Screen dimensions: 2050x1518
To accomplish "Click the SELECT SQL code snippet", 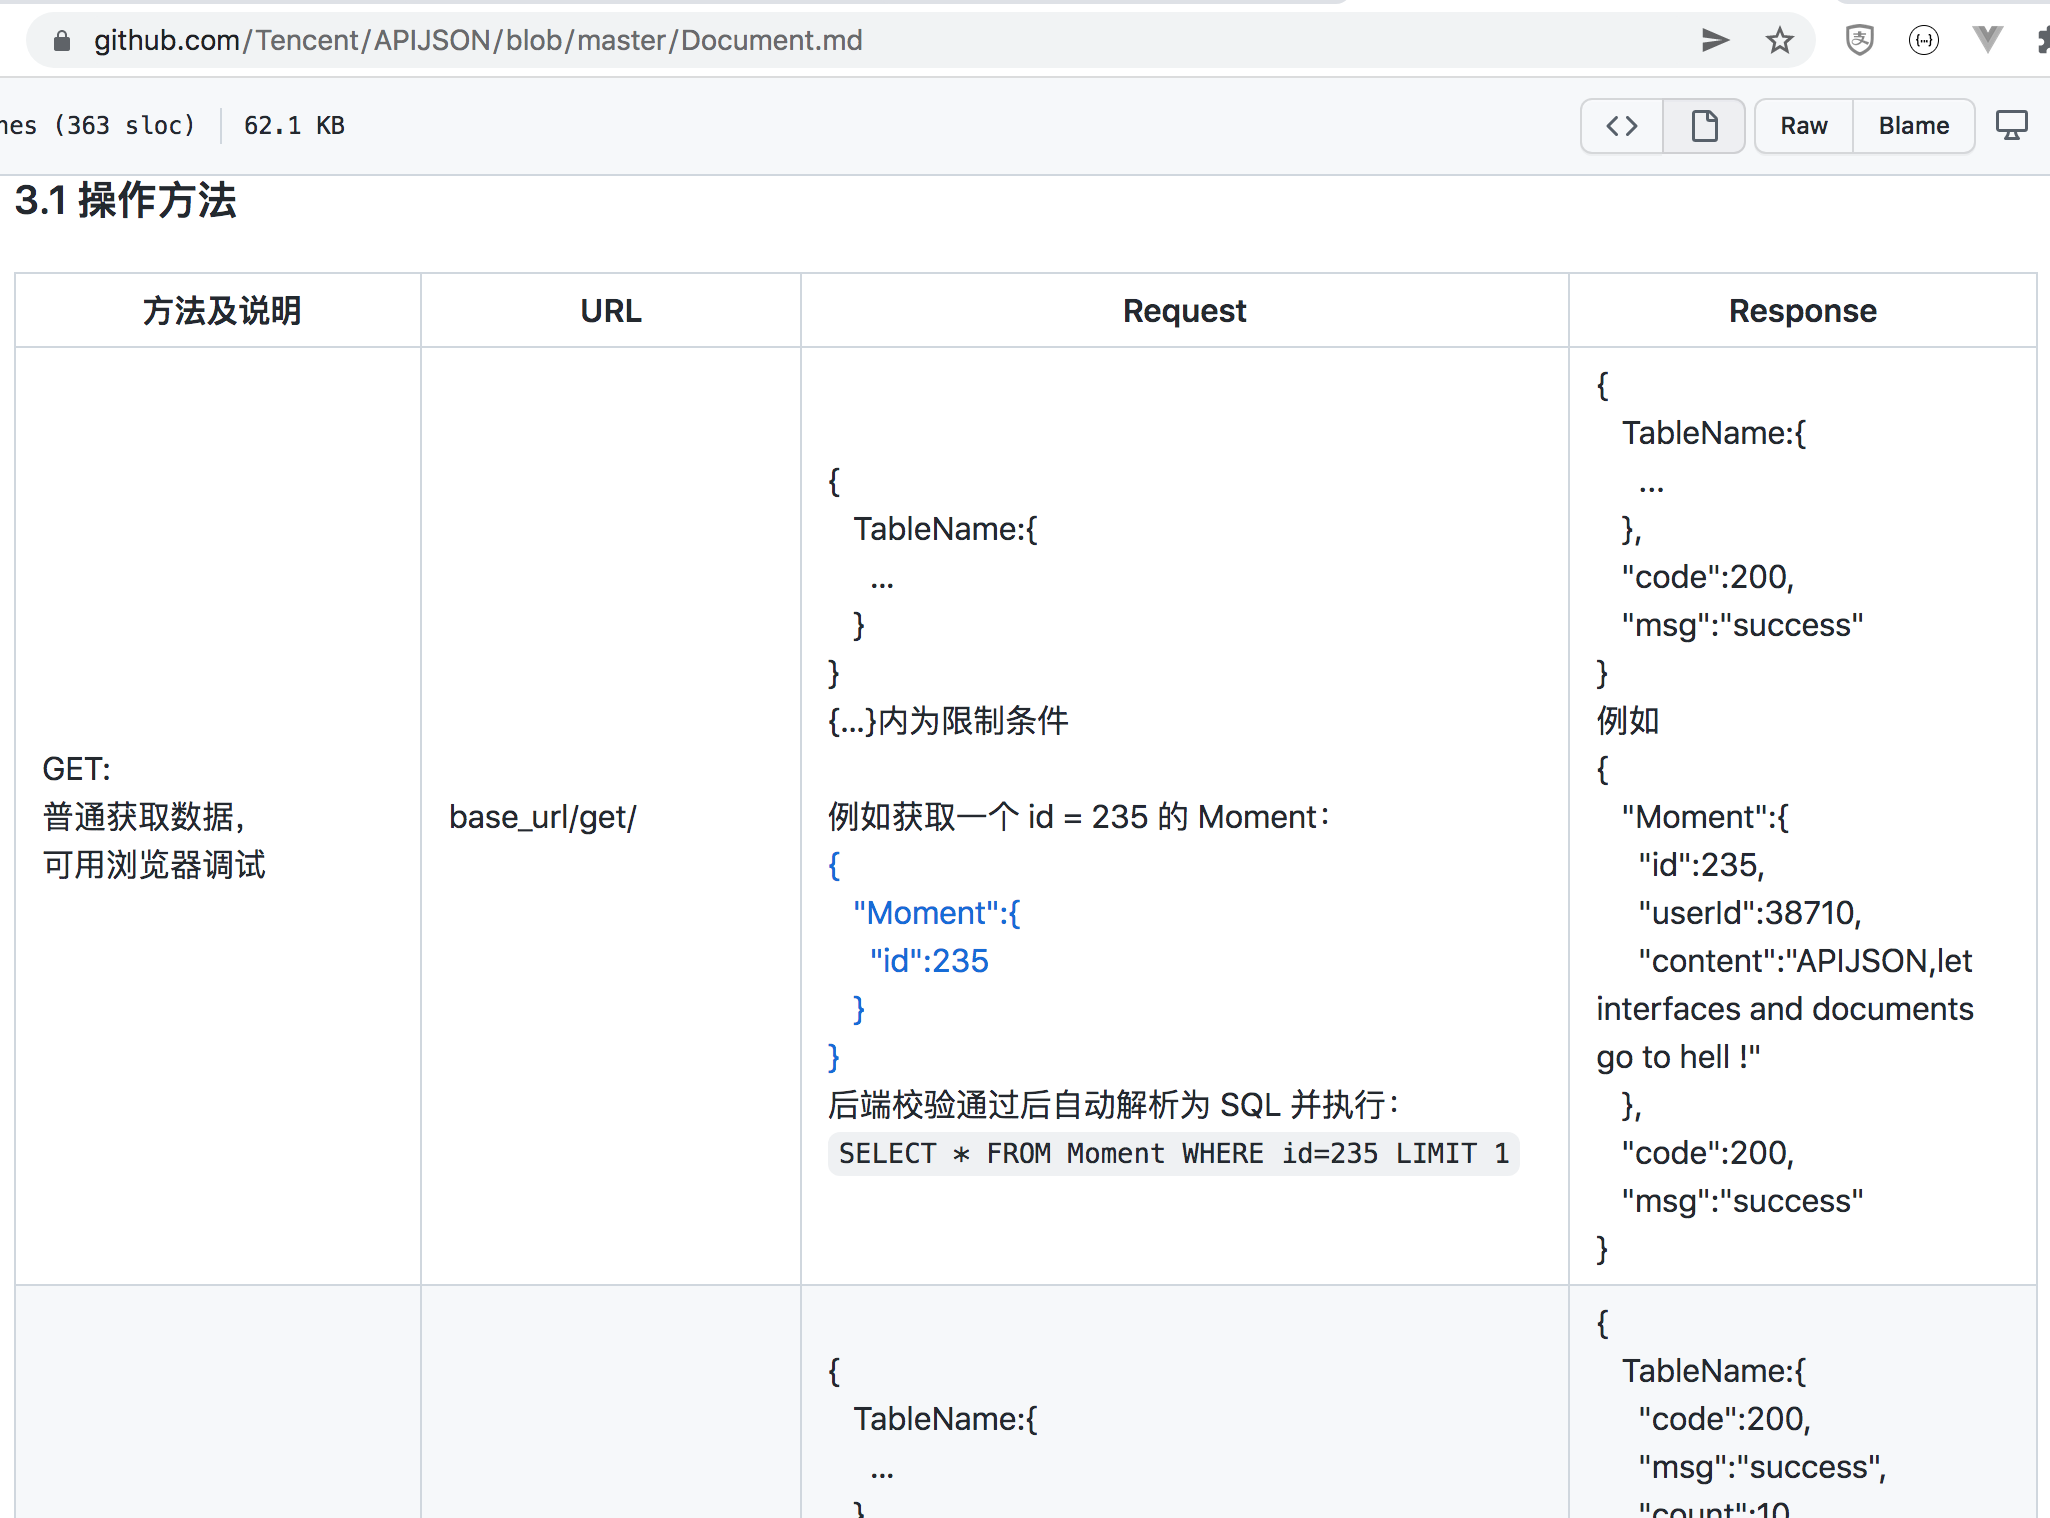I will tap(1173, 1154).
